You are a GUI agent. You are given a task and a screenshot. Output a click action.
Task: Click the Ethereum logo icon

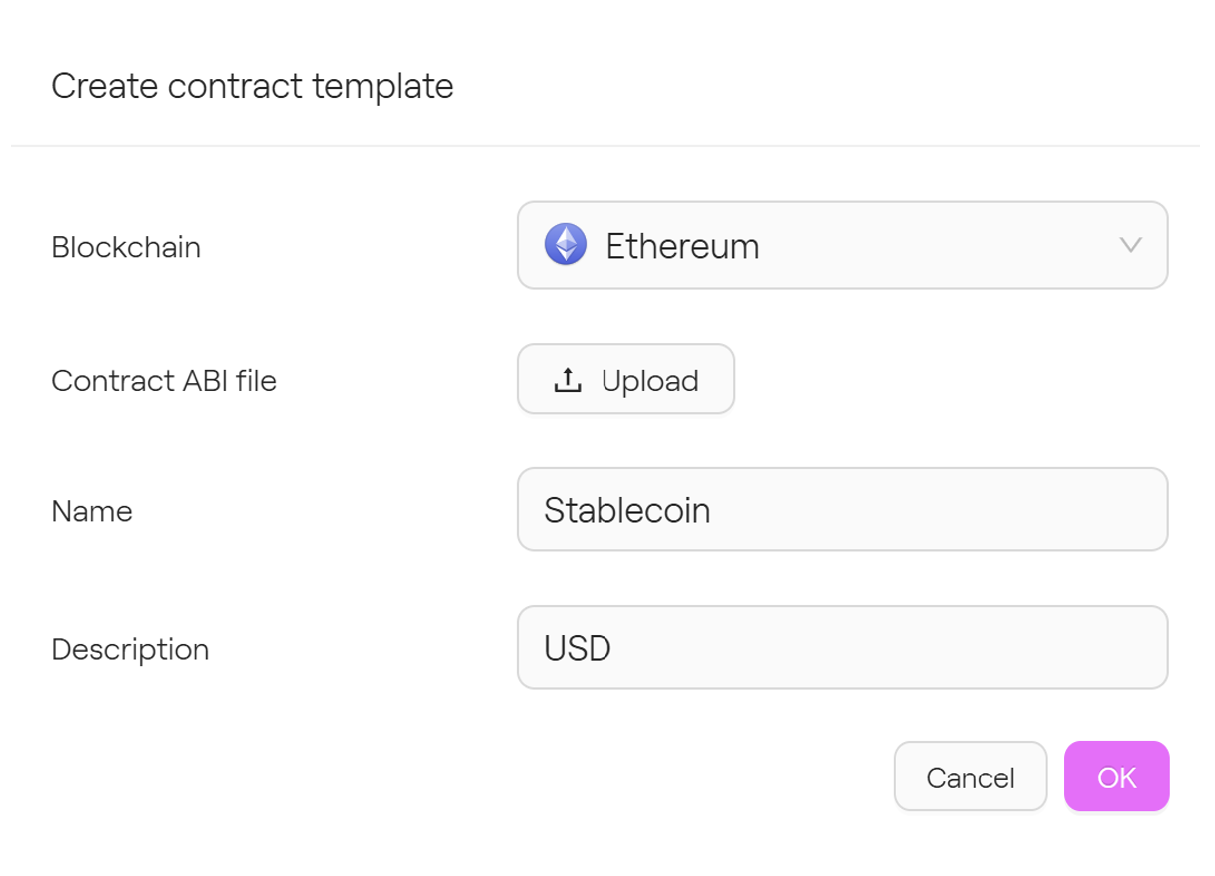(x=566, y=245)
